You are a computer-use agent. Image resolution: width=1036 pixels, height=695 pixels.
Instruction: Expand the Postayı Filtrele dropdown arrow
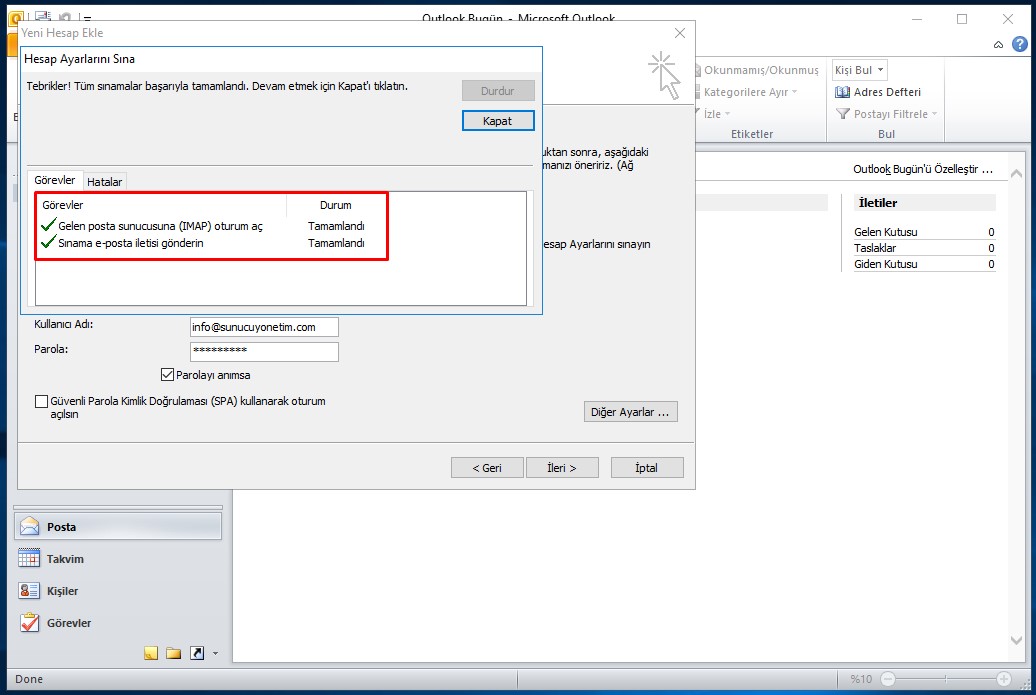point(934,114)
